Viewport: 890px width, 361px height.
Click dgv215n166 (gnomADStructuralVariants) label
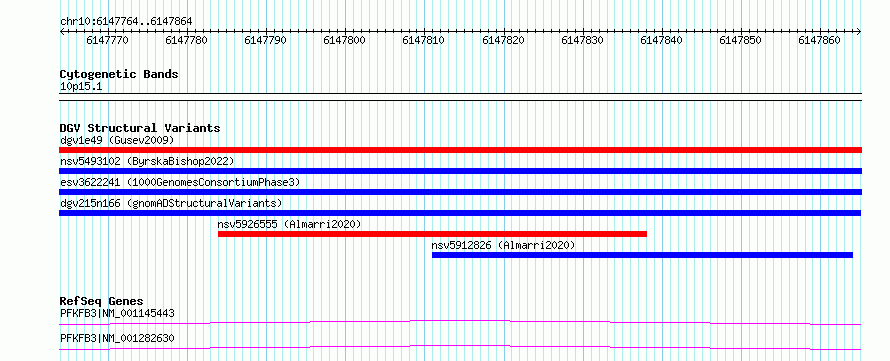tap(171, 203)
